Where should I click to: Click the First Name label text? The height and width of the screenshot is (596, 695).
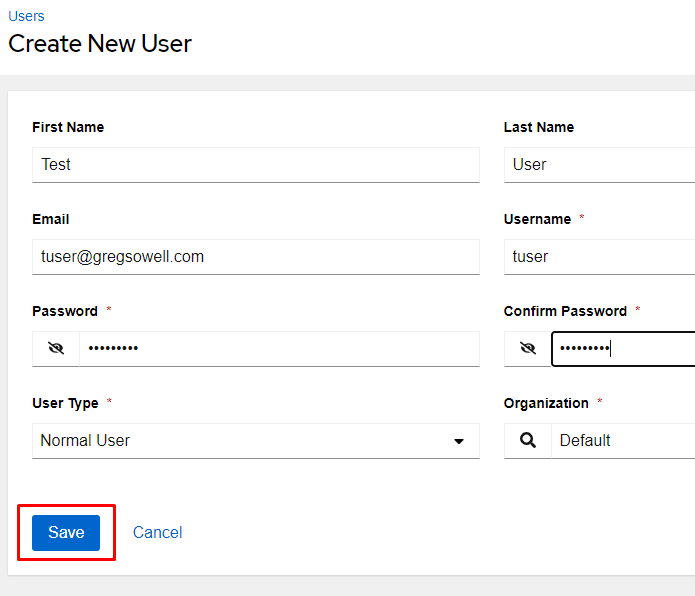coord(68,127)
